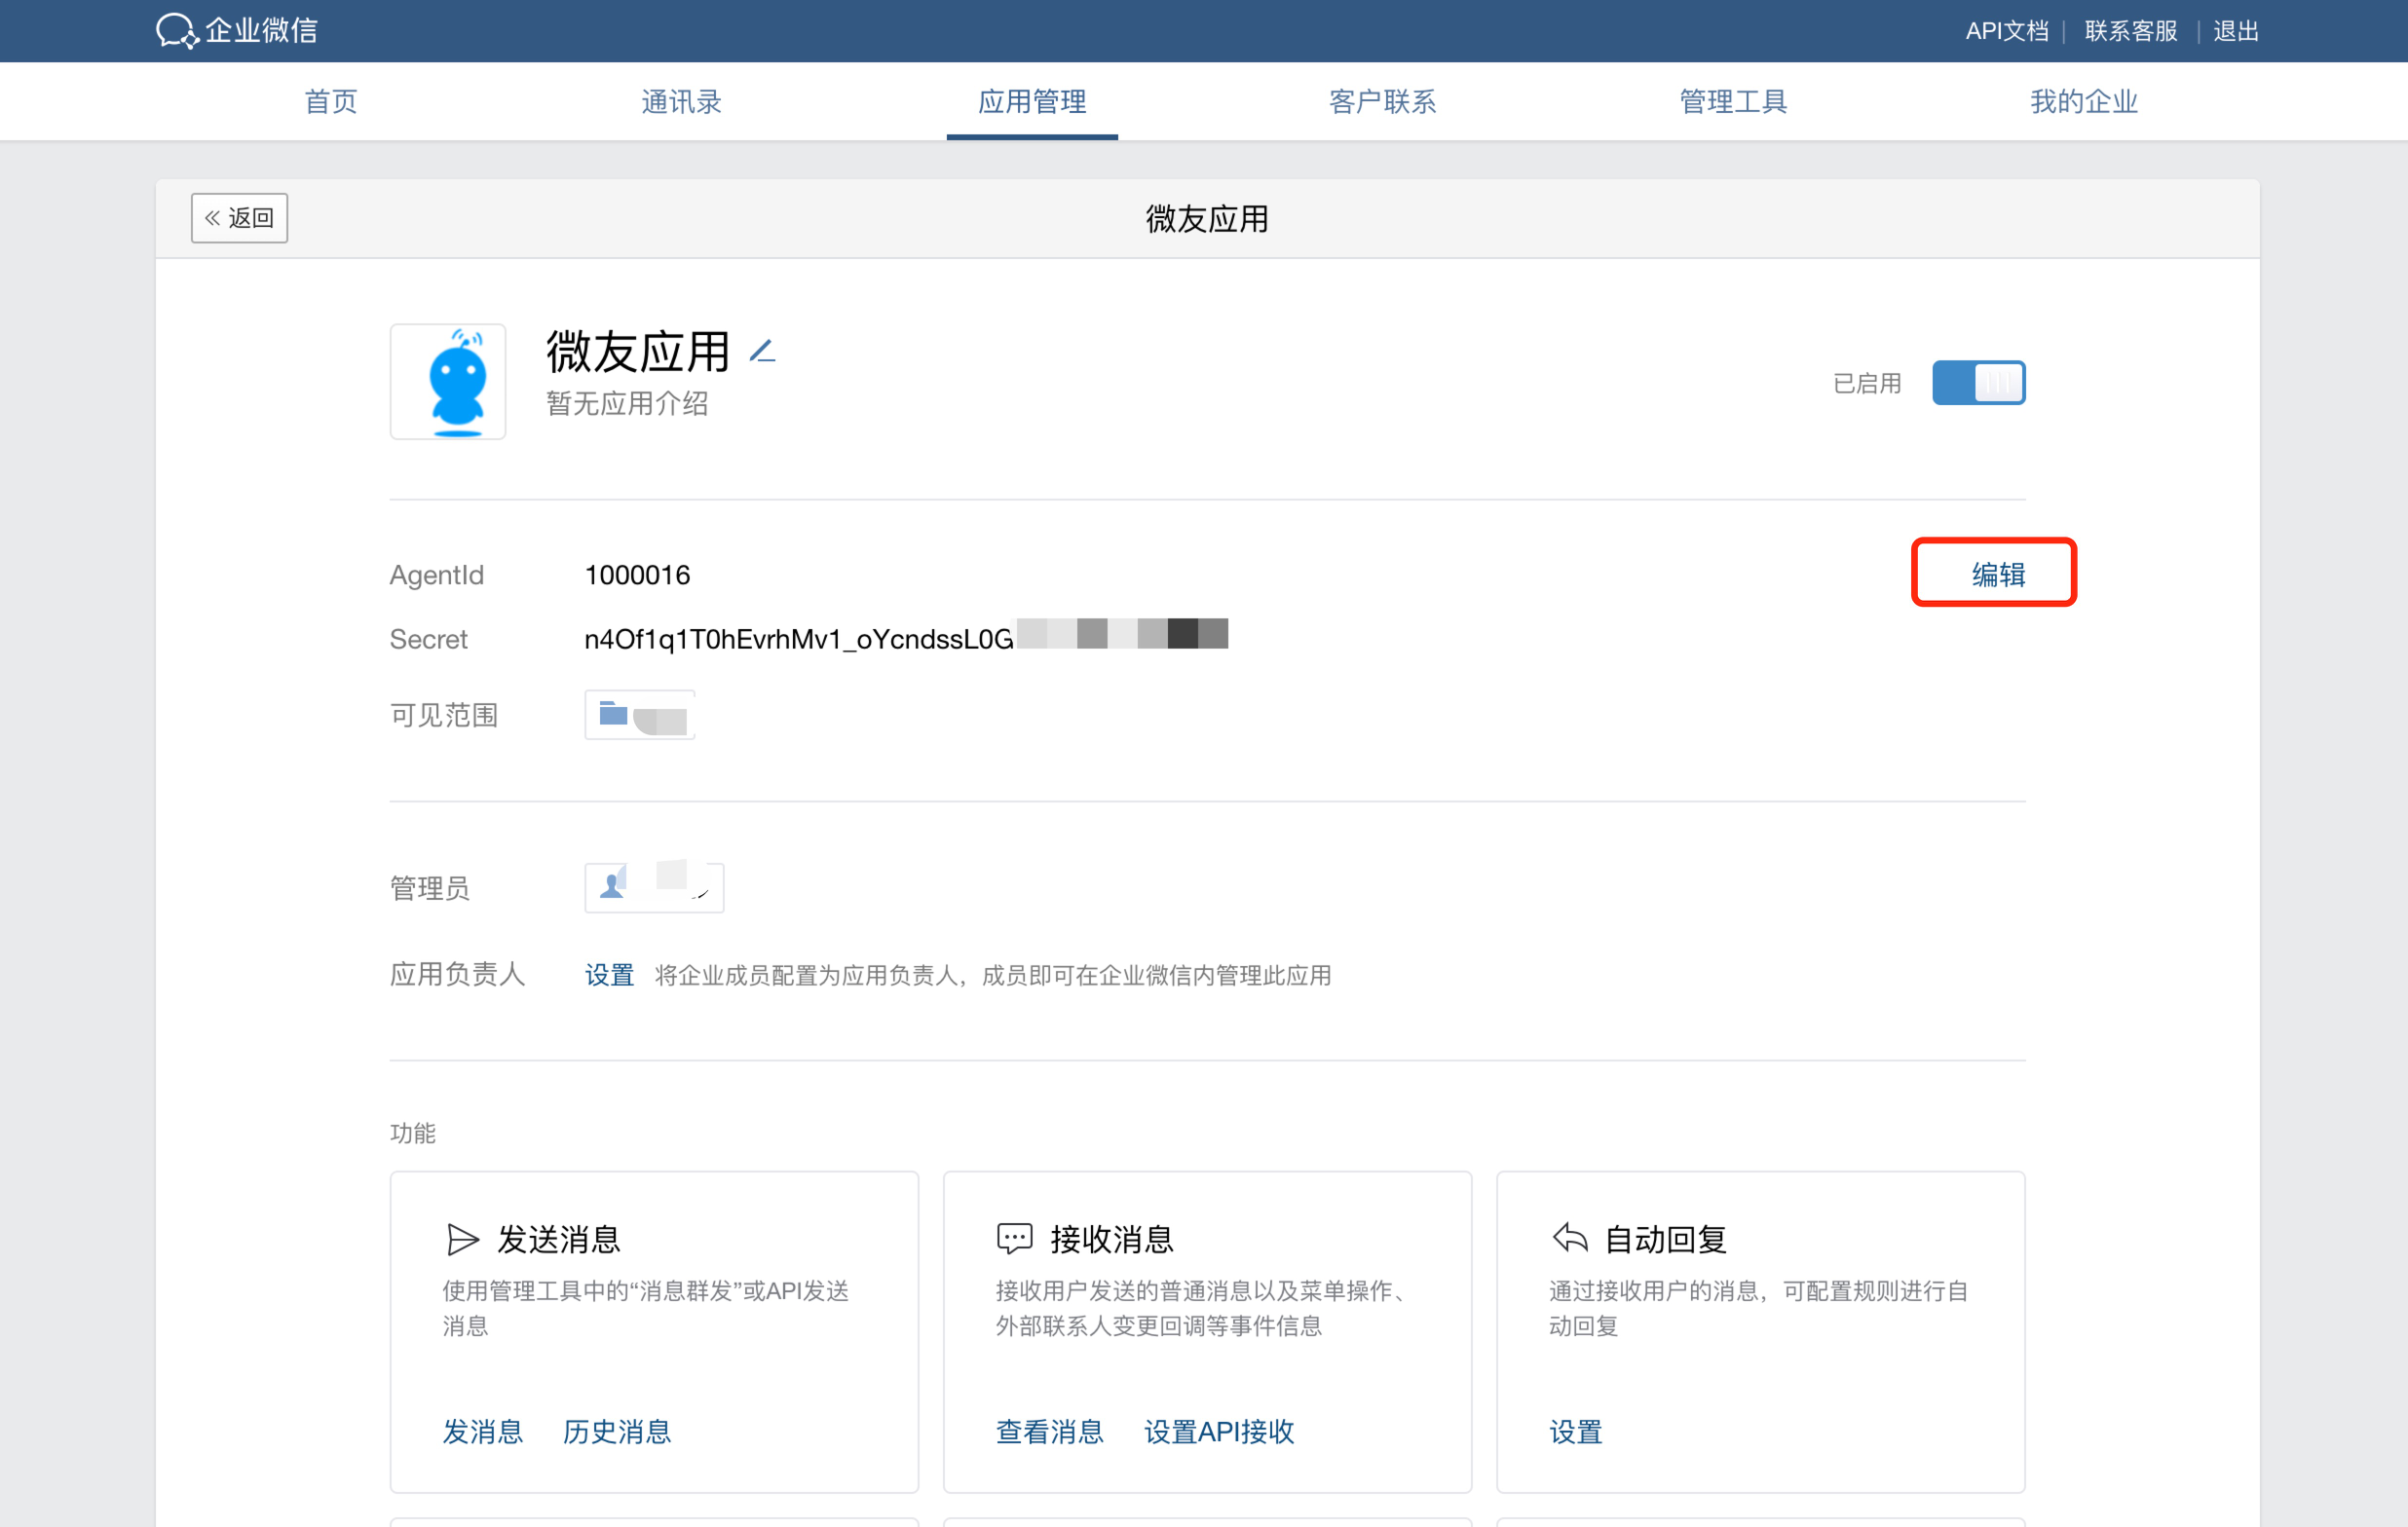Click 设置 next to 应用负责人

click(x=609, y=974)
